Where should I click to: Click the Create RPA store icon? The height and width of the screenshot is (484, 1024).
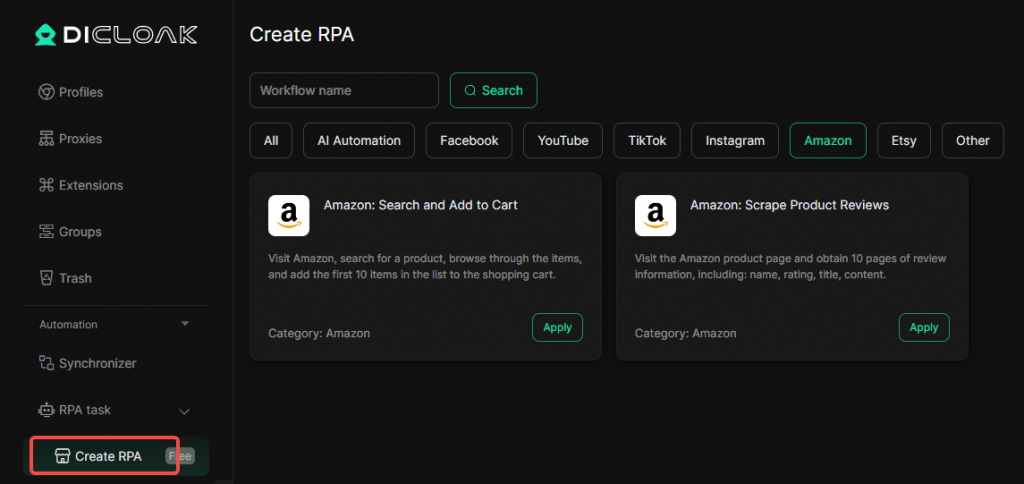click(x=62, y=457)
